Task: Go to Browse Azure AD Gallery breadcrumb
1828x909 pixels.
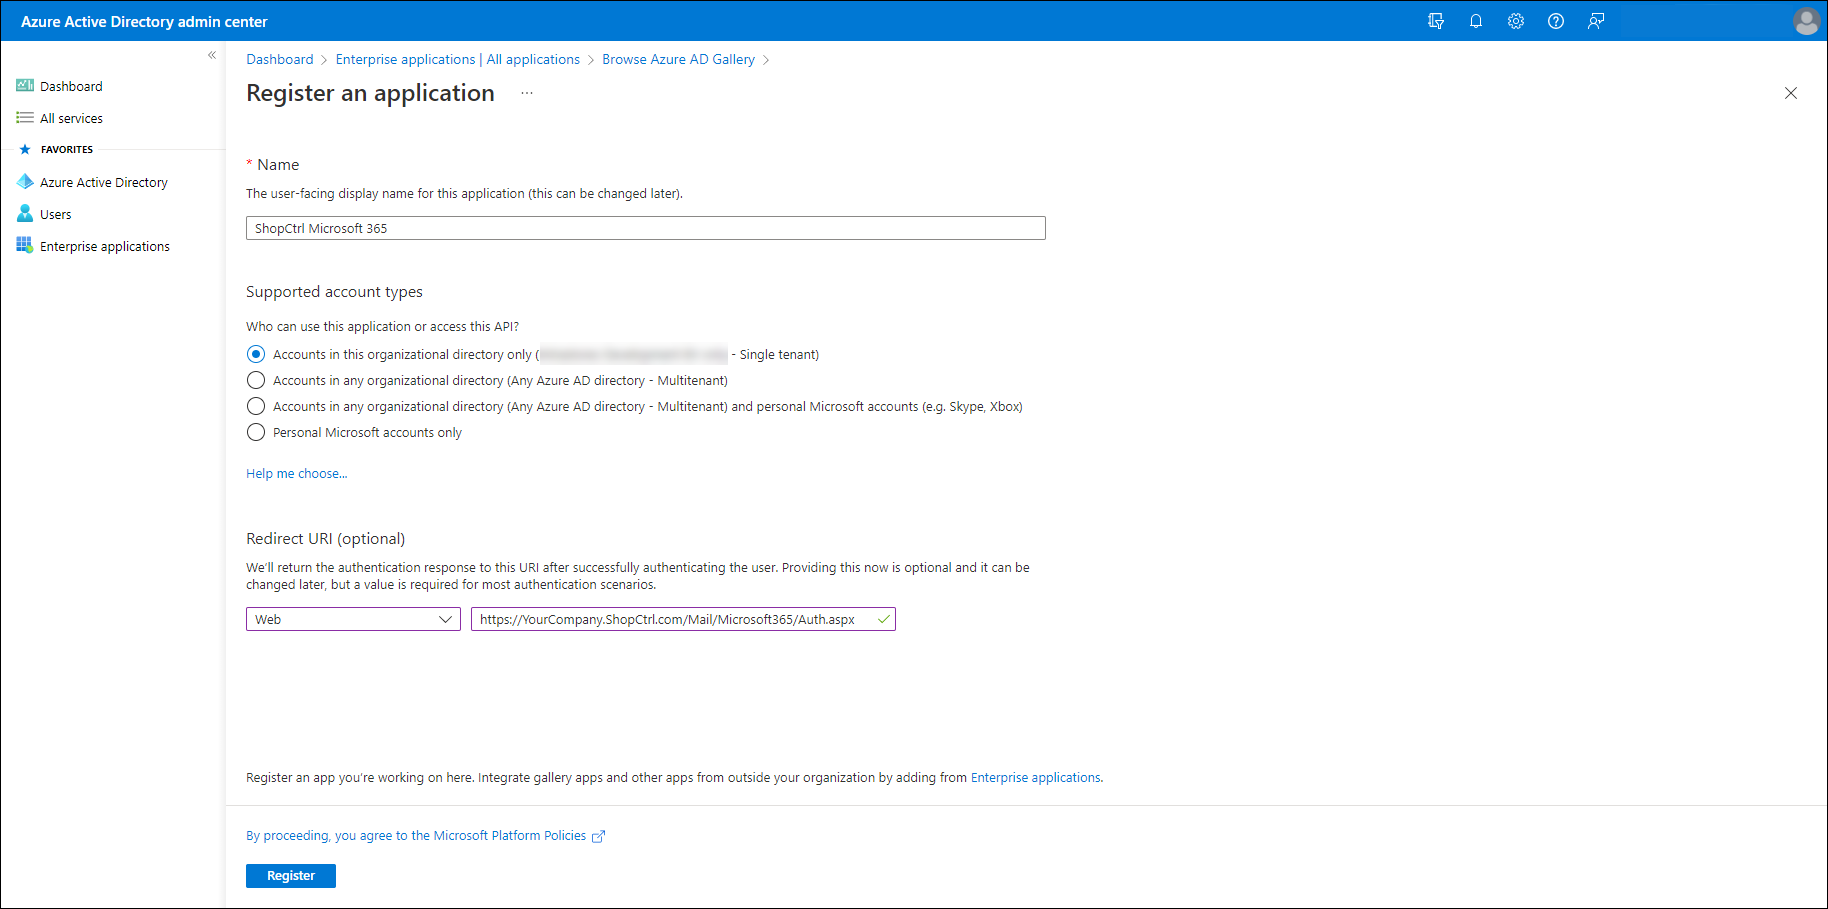Action: (678, 59)
